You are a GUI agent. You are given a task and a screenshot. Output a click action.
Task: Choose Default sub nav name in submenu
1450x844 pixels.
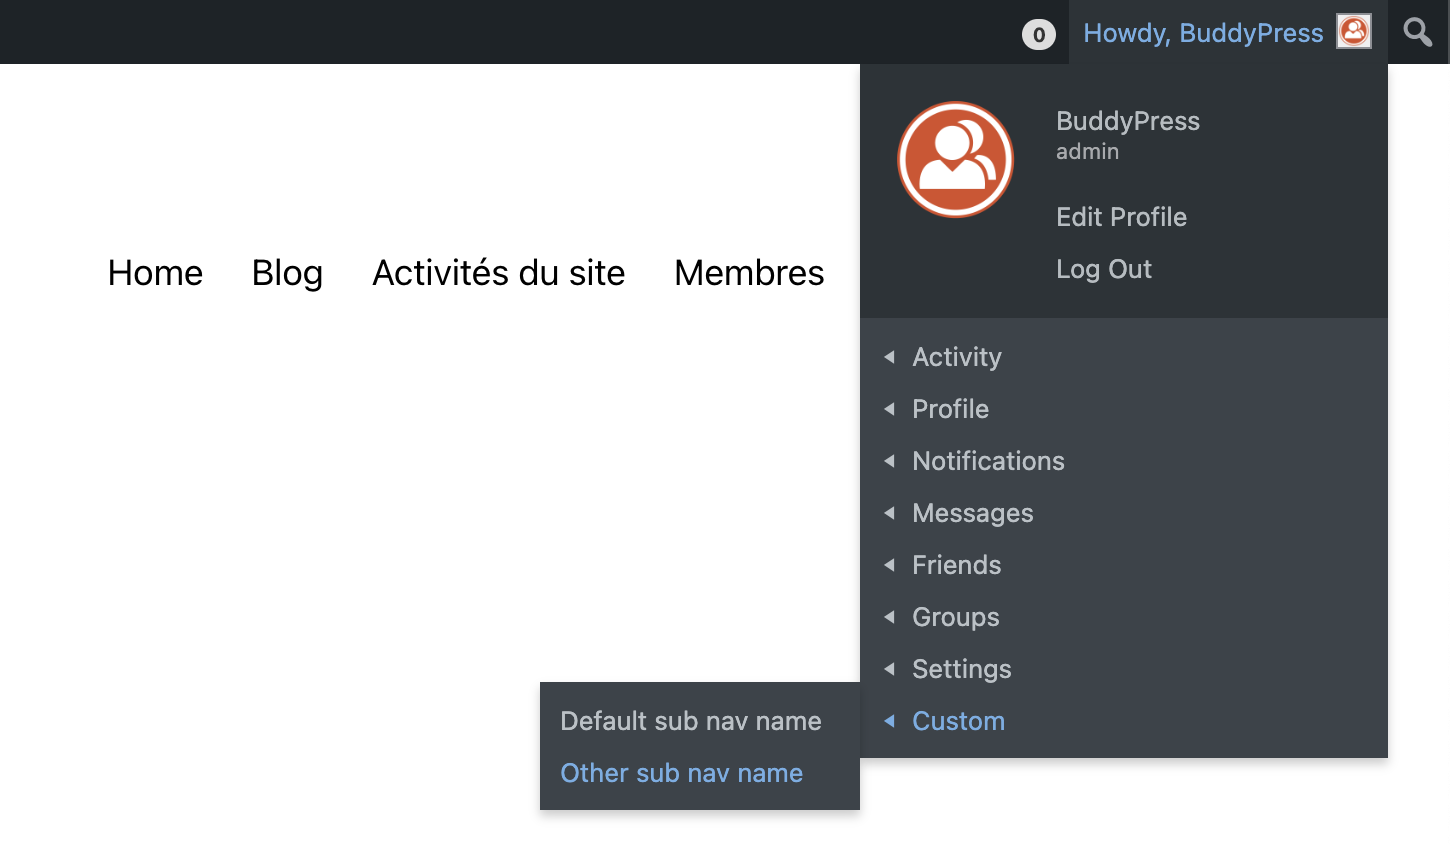tap(691, 721)
